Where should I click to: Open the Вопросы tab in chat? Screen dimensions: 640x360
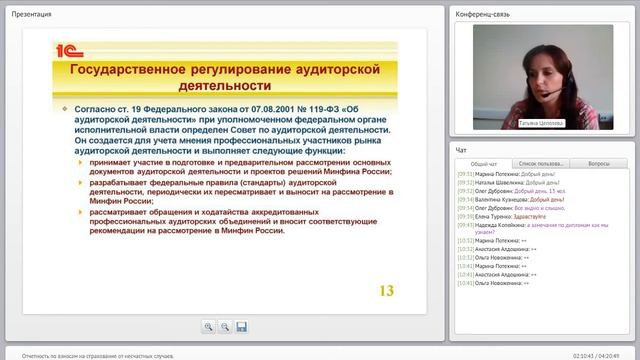click(x=599, y=164)
